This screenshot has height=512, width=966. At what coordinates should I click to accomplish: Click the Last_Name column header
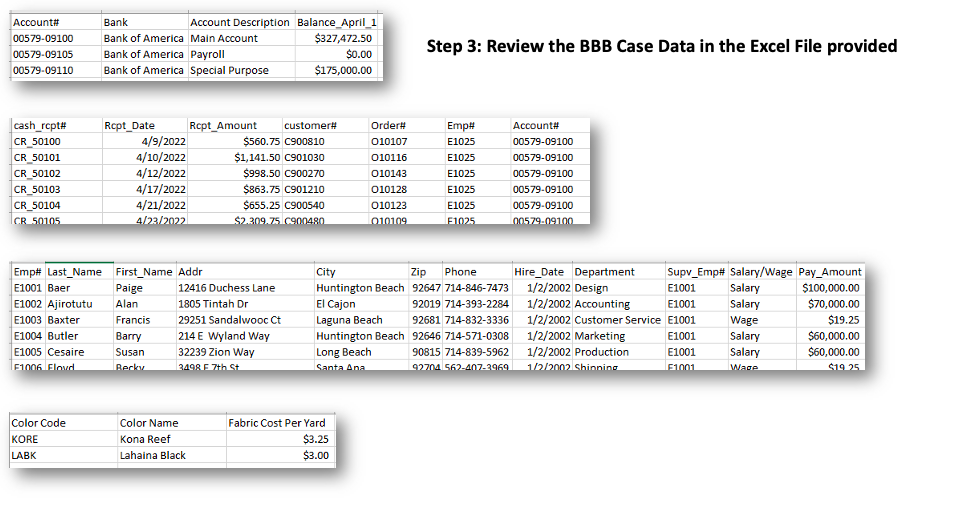click(x=75, y=272)
